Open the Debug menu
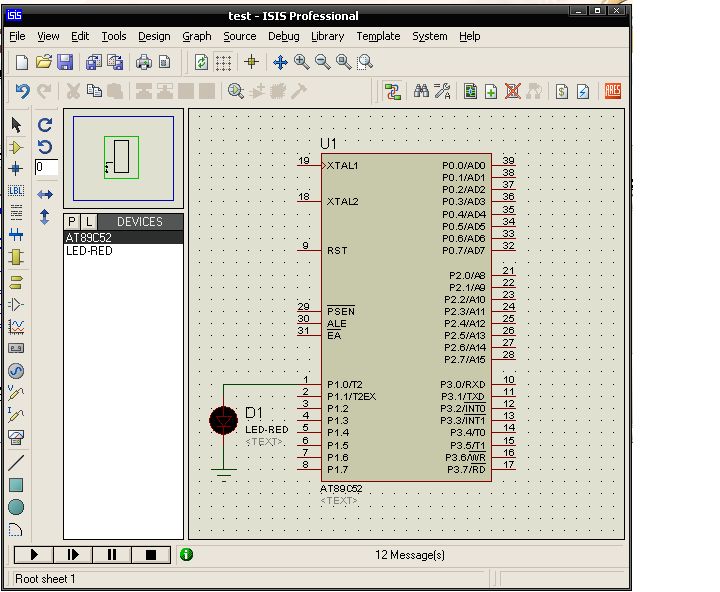 284,36
